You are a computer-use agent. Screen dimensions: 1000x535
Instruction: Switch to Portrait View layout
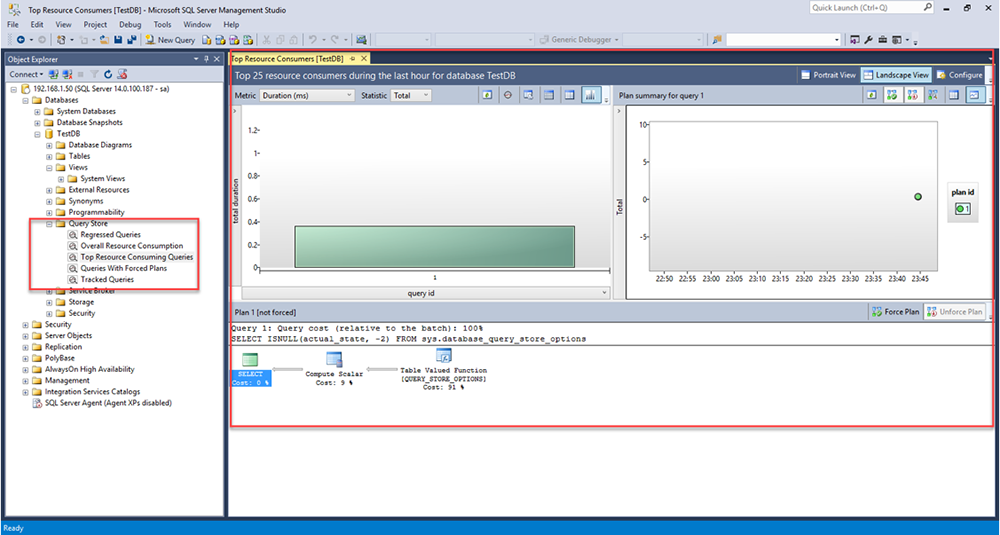coord(828,75)
